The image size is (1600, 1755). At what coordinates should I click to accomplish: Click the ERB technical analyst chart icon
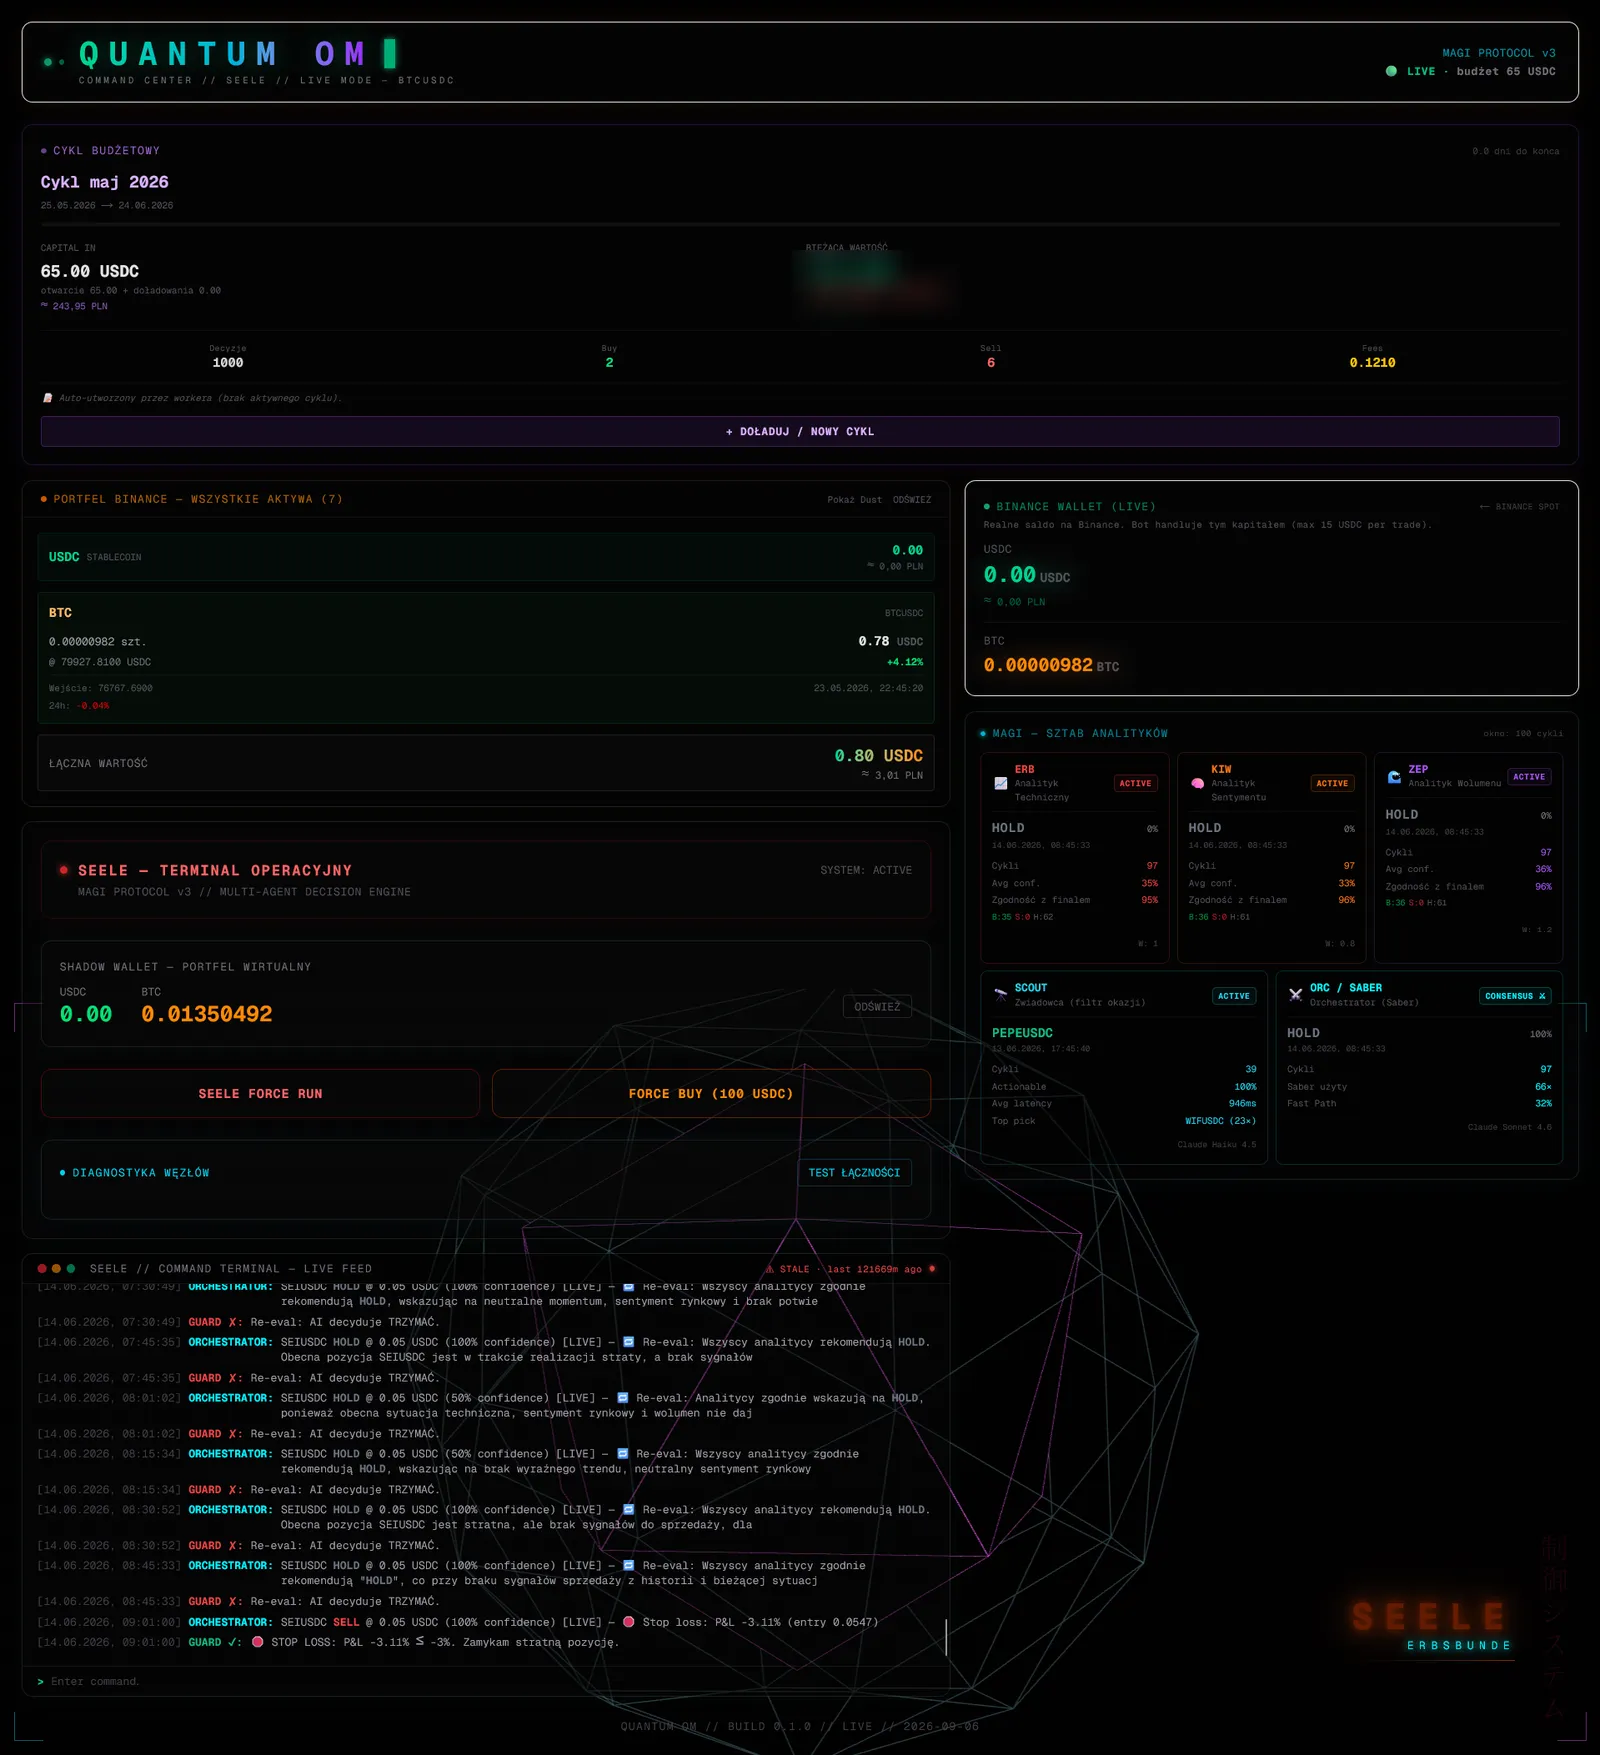[1000, 783]
